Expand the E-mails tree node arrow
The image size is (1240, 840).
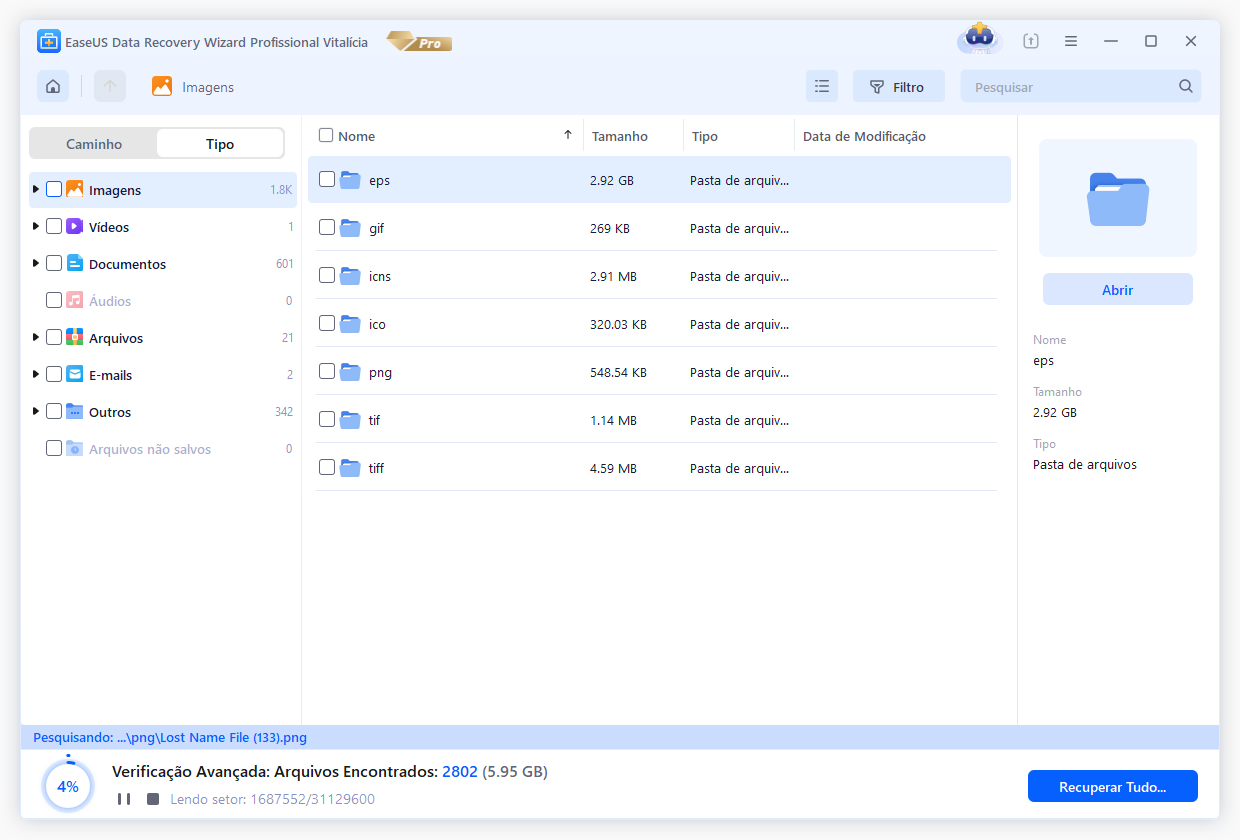(x=36, y=374)
